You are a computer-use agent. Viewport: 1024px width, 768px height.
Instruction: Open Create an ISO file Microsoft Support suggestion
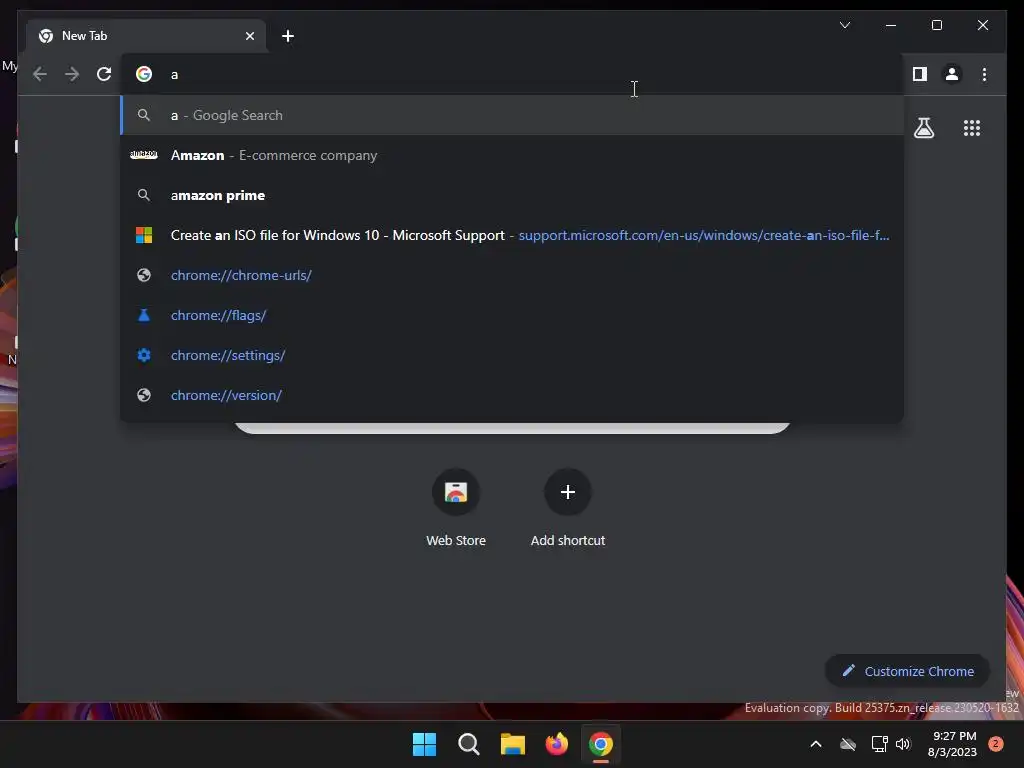click(x=513, y=235)
